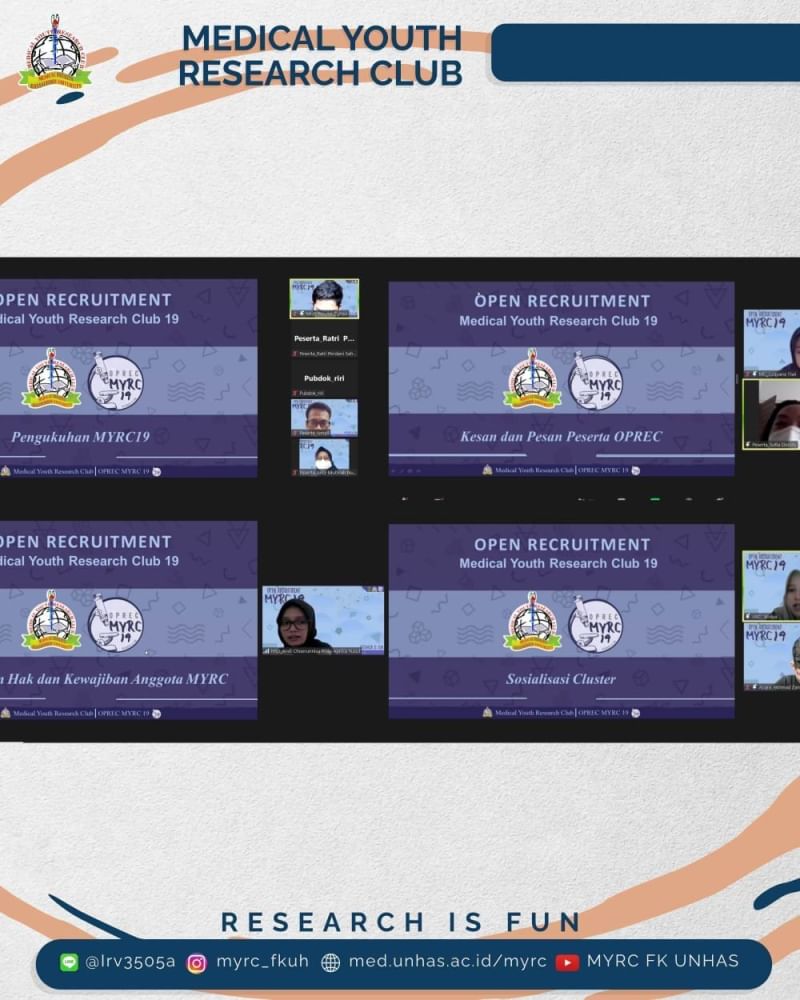Open the myrc_fkuh Instagram handle
Image resolution: width=800 pixels, height=1000 pixels.
point(262,961)
